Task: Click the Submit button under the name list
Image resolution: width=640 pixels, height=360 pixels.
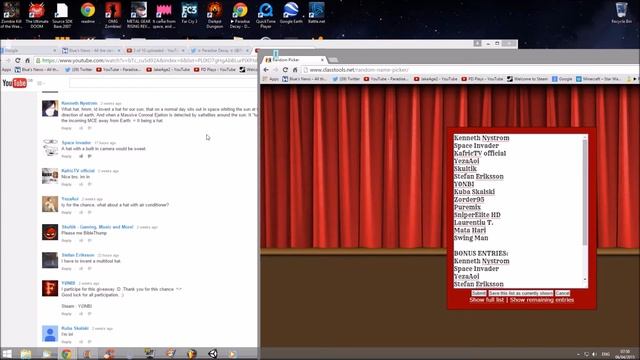Action: tap(479, 293)
